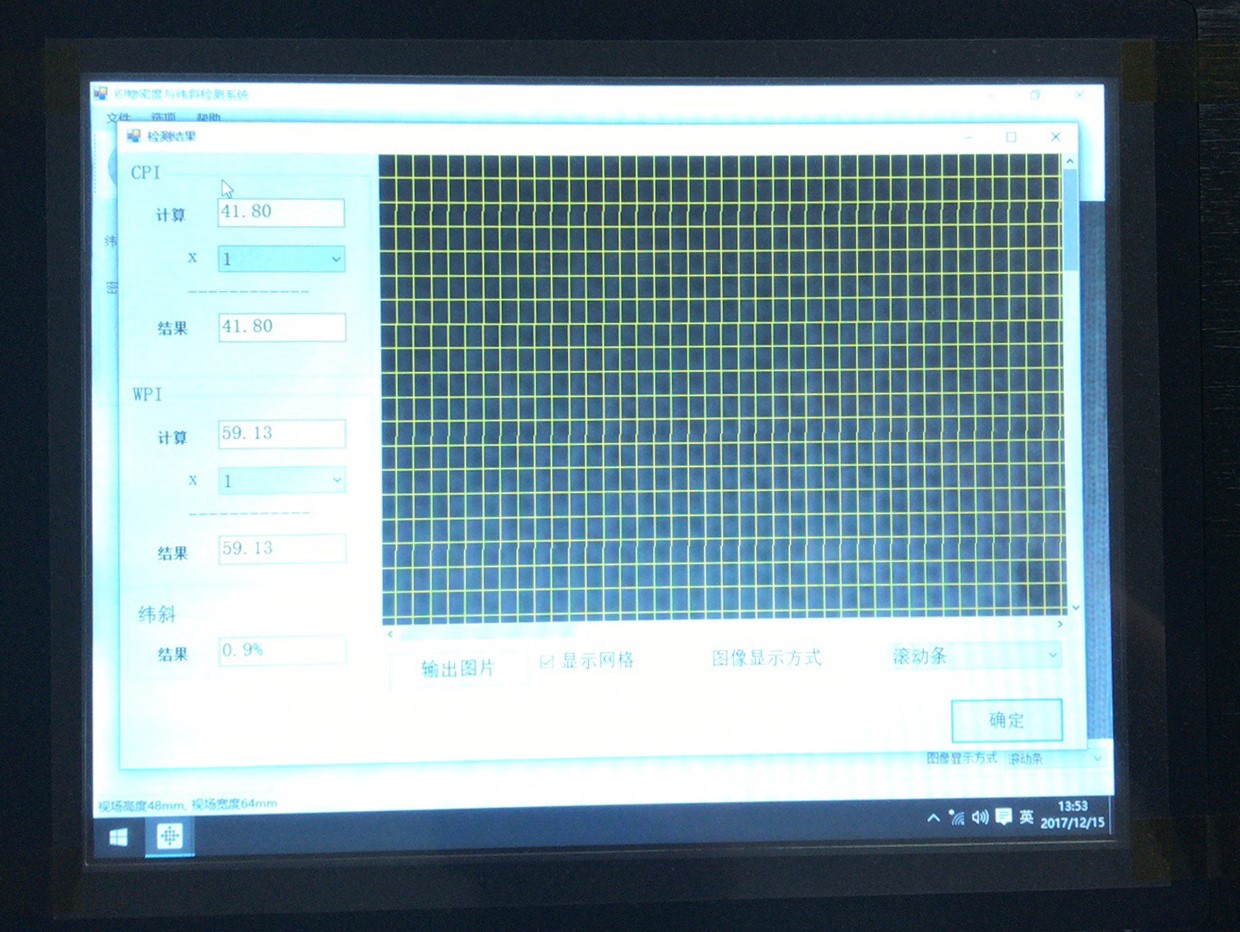Click the scroll-up arrow of the grid image

coord(1071,161)
